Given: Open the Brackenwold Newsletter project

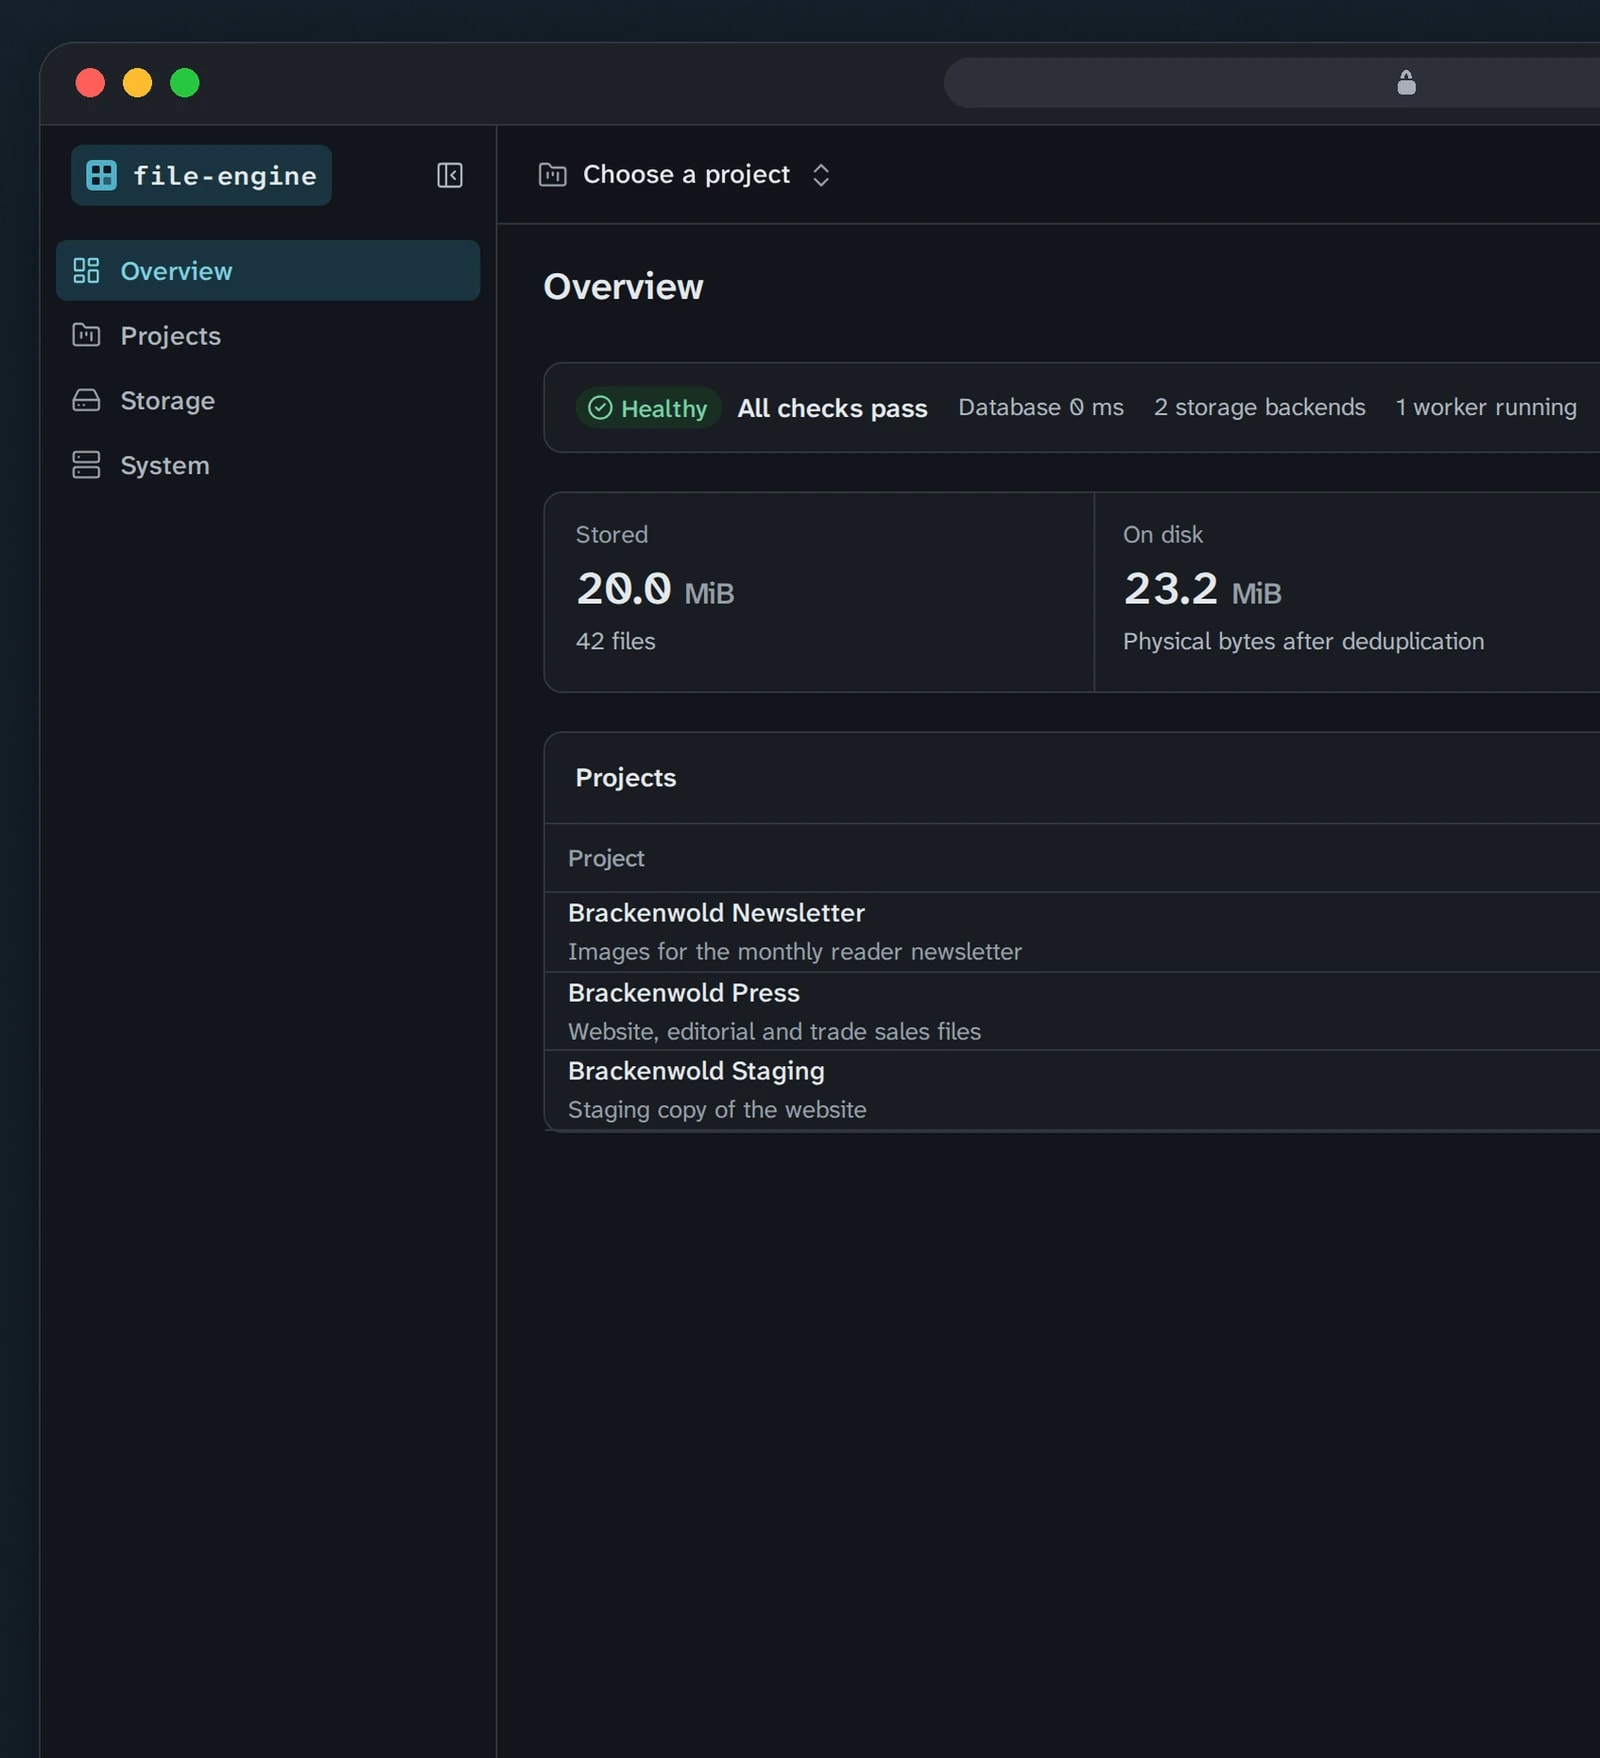Looking at the screenshot, I should (x=716, y=913).
